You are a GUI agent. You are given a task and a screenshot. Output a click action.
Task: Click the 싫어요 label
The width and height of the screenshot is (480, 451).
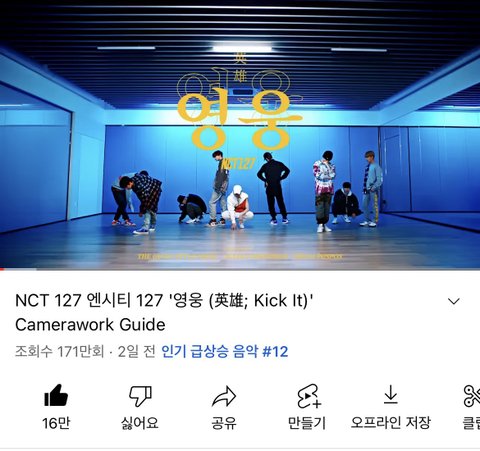point(140,423)
